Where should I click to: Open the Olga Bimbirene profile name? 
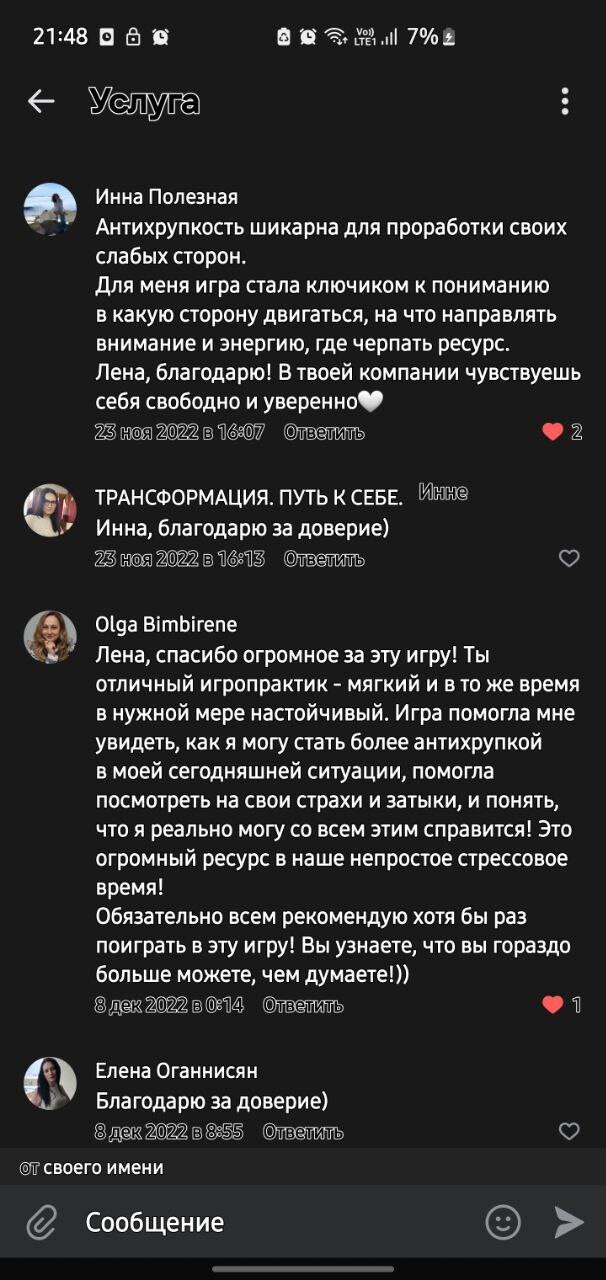coord(166,624)
